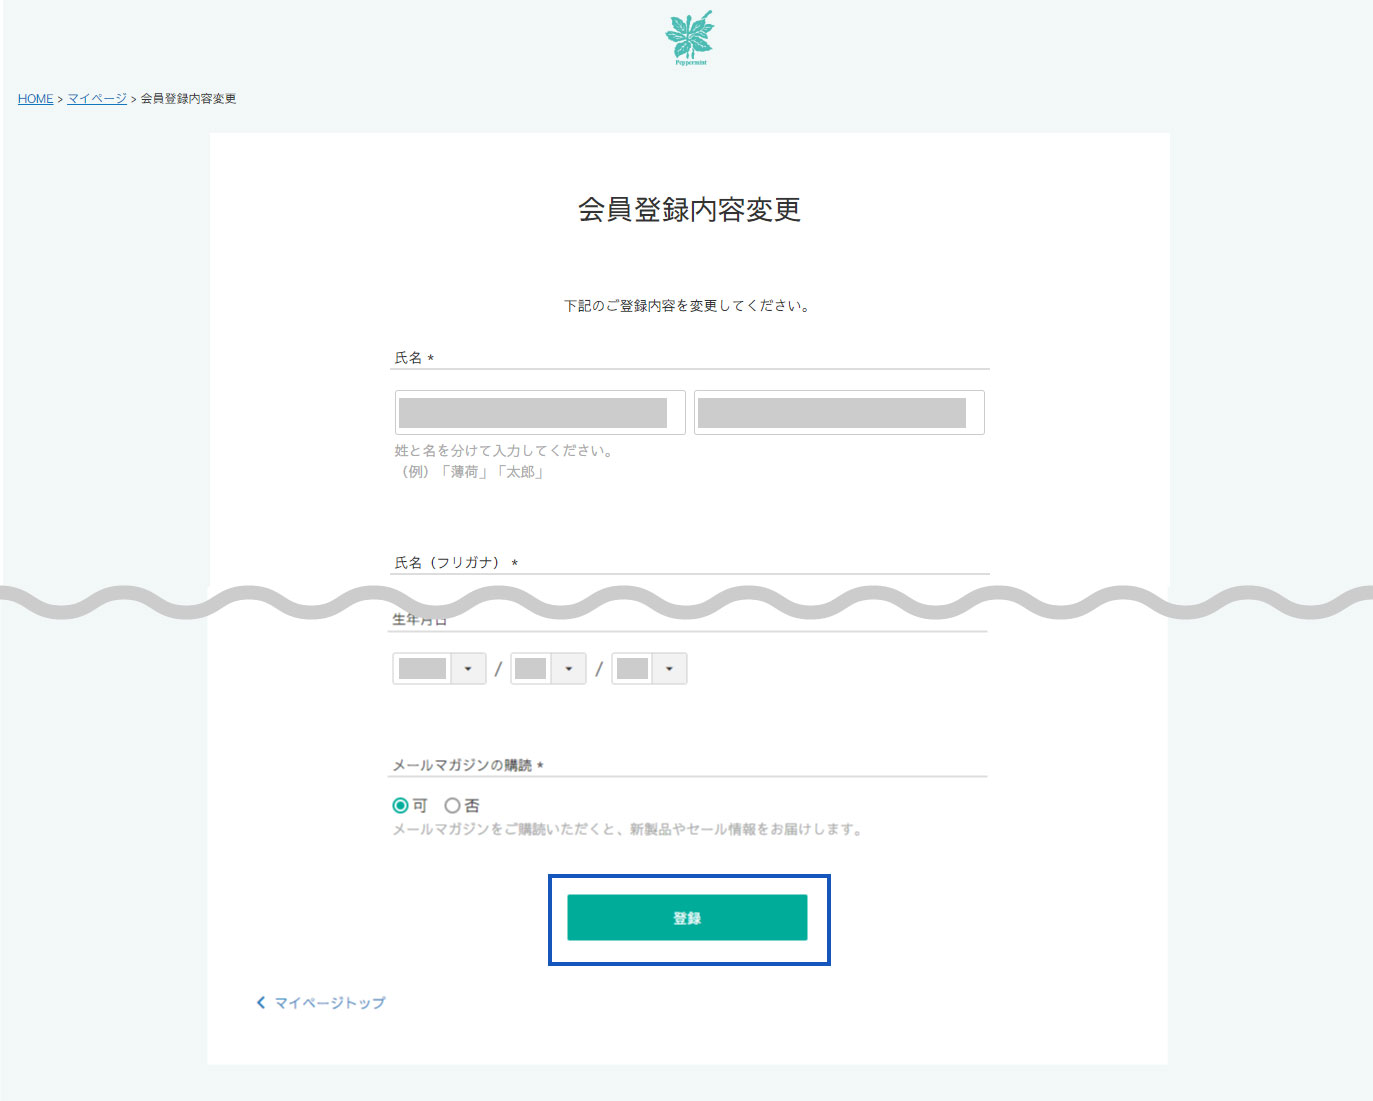
Task: Open the birth year dropdown
Action: [466, 668]
